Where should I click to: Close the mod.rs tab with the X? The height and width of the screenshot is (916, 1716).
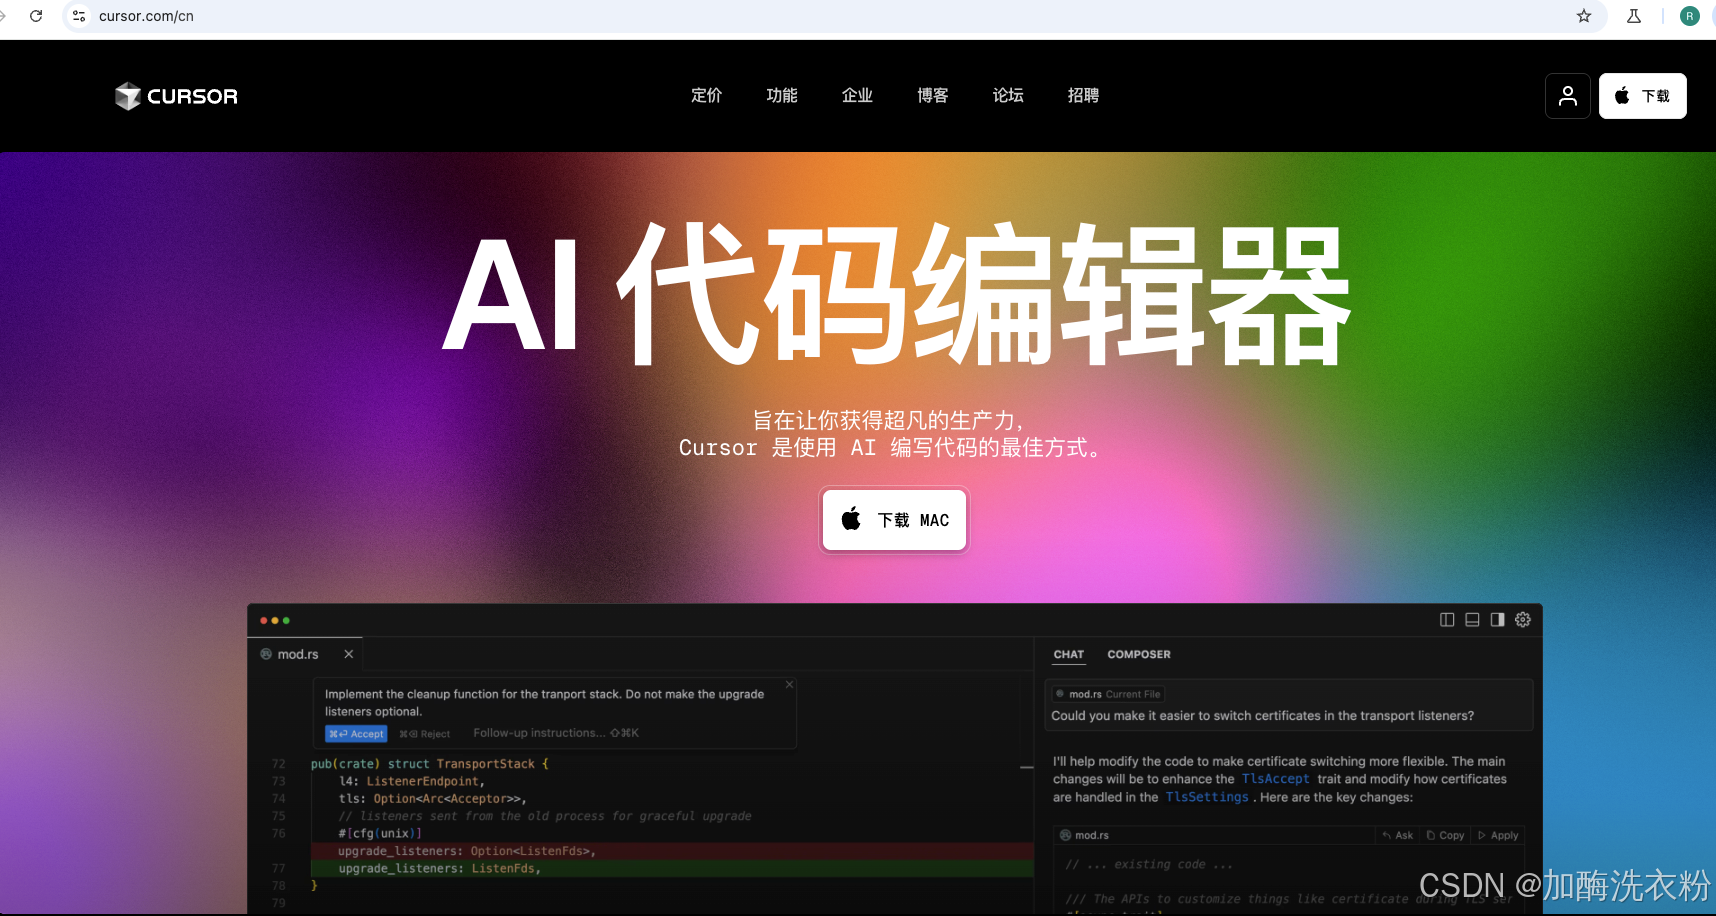coord(349,654)
